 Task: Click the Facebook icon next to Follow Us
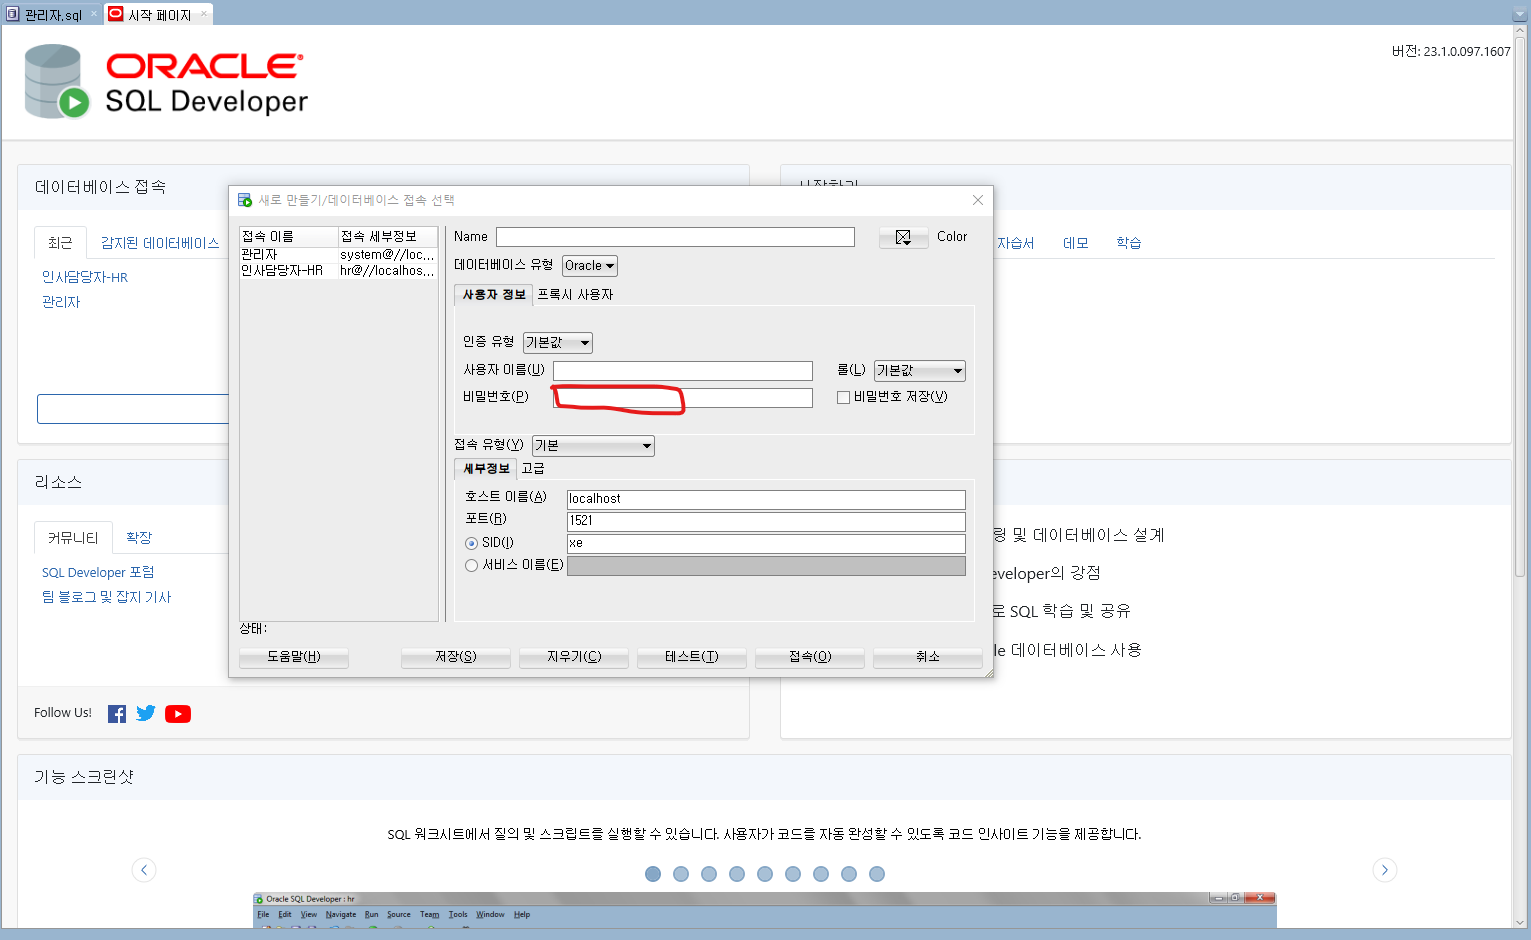(x=117, y=714)
